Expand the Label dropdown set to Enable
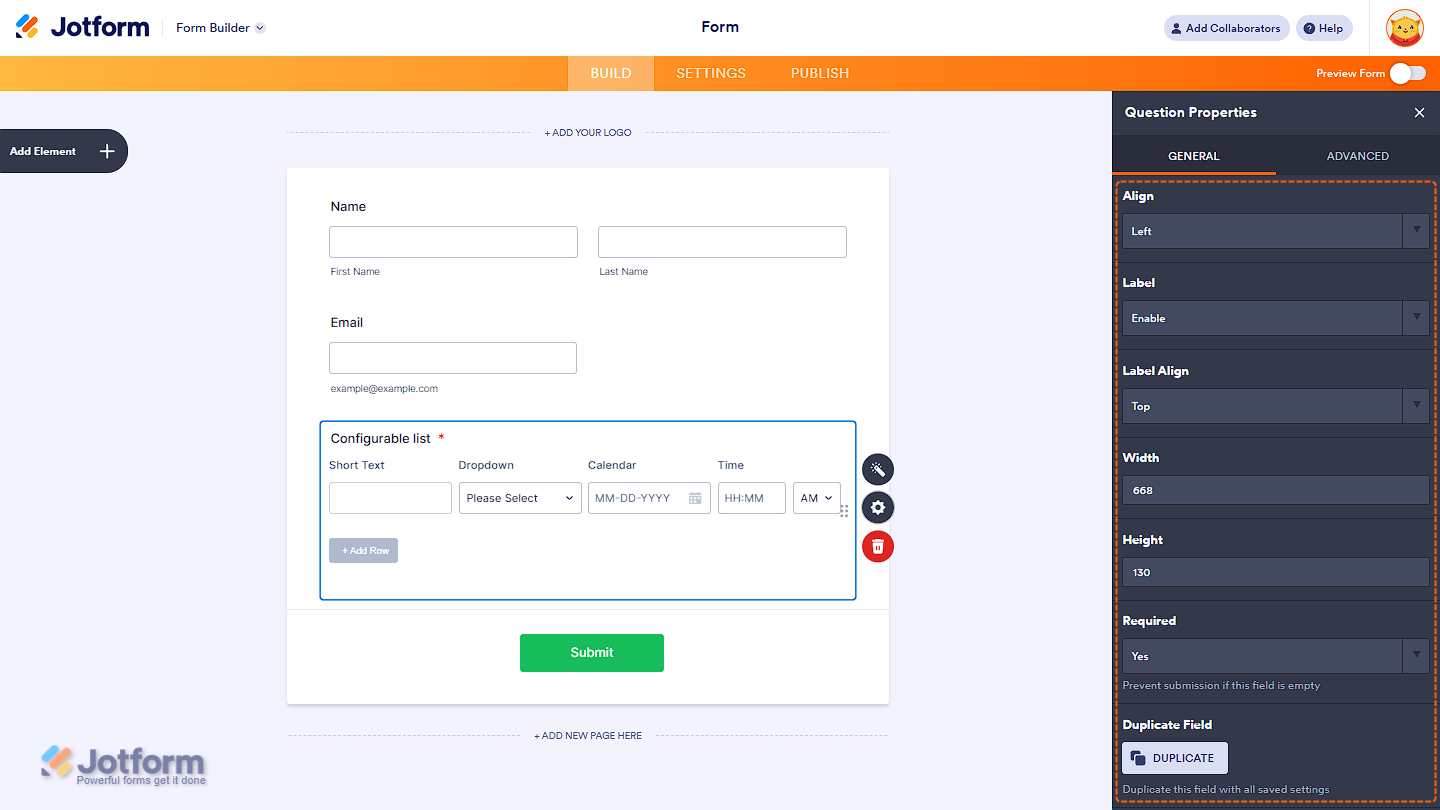This screenshot has width=1440, height=810. pyautogui.click(x=1275, y=318)
